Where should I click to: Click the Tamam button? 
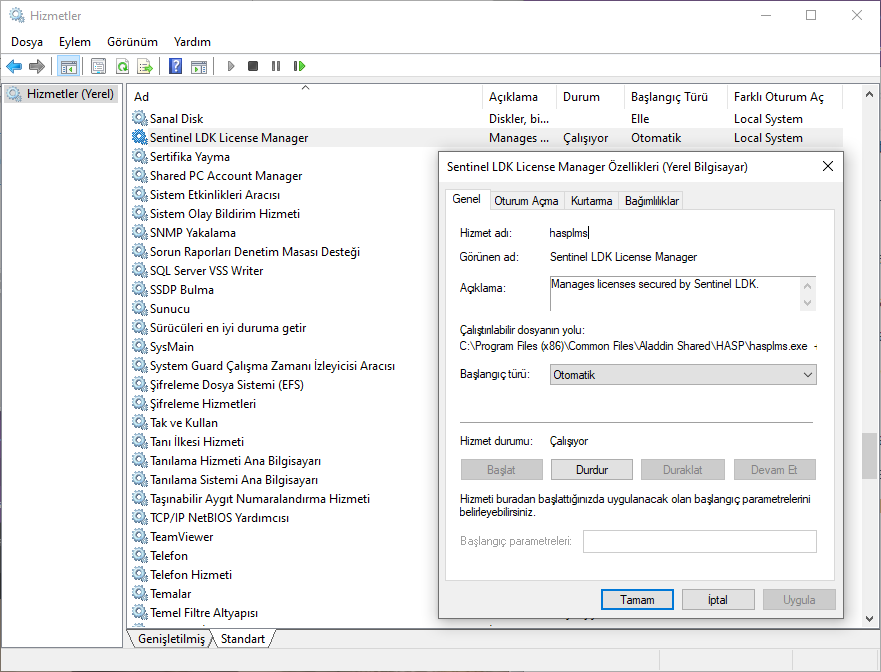pos(637,600)
